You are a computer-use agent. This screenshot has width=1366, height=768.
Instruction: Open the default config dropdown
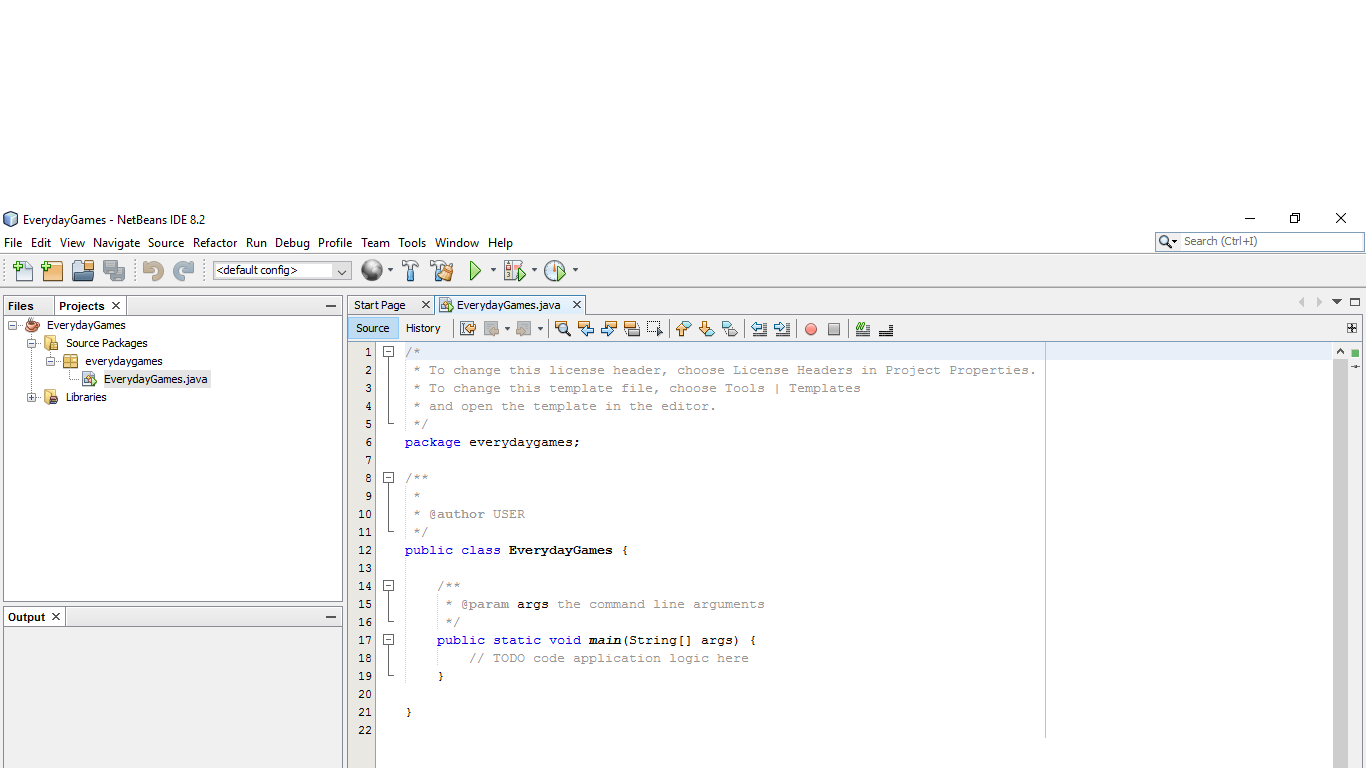341,270
